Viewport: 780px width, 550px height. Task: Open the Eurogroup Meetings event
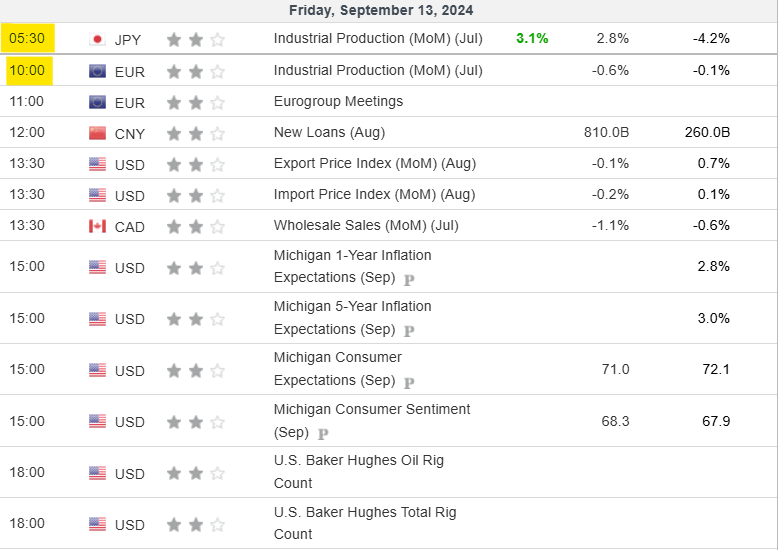(338, 101)
